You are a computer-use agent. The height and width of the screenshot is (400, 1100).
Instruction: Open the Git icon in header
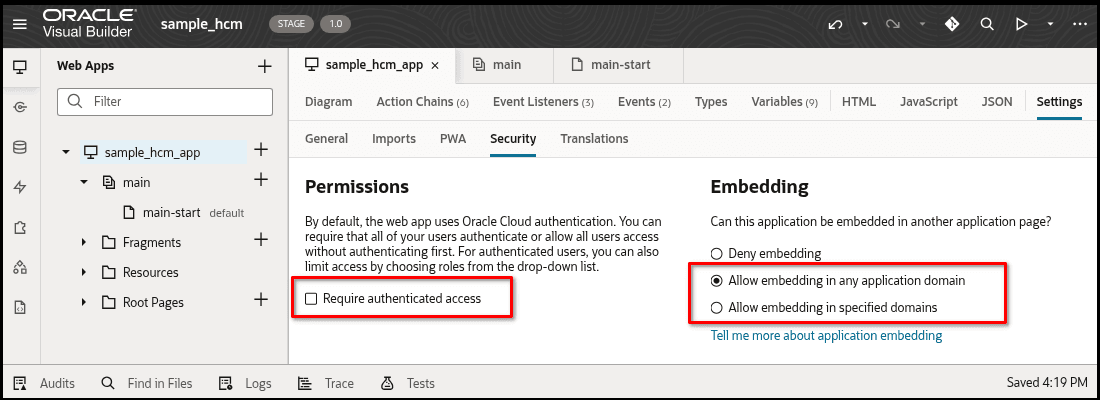951,24
